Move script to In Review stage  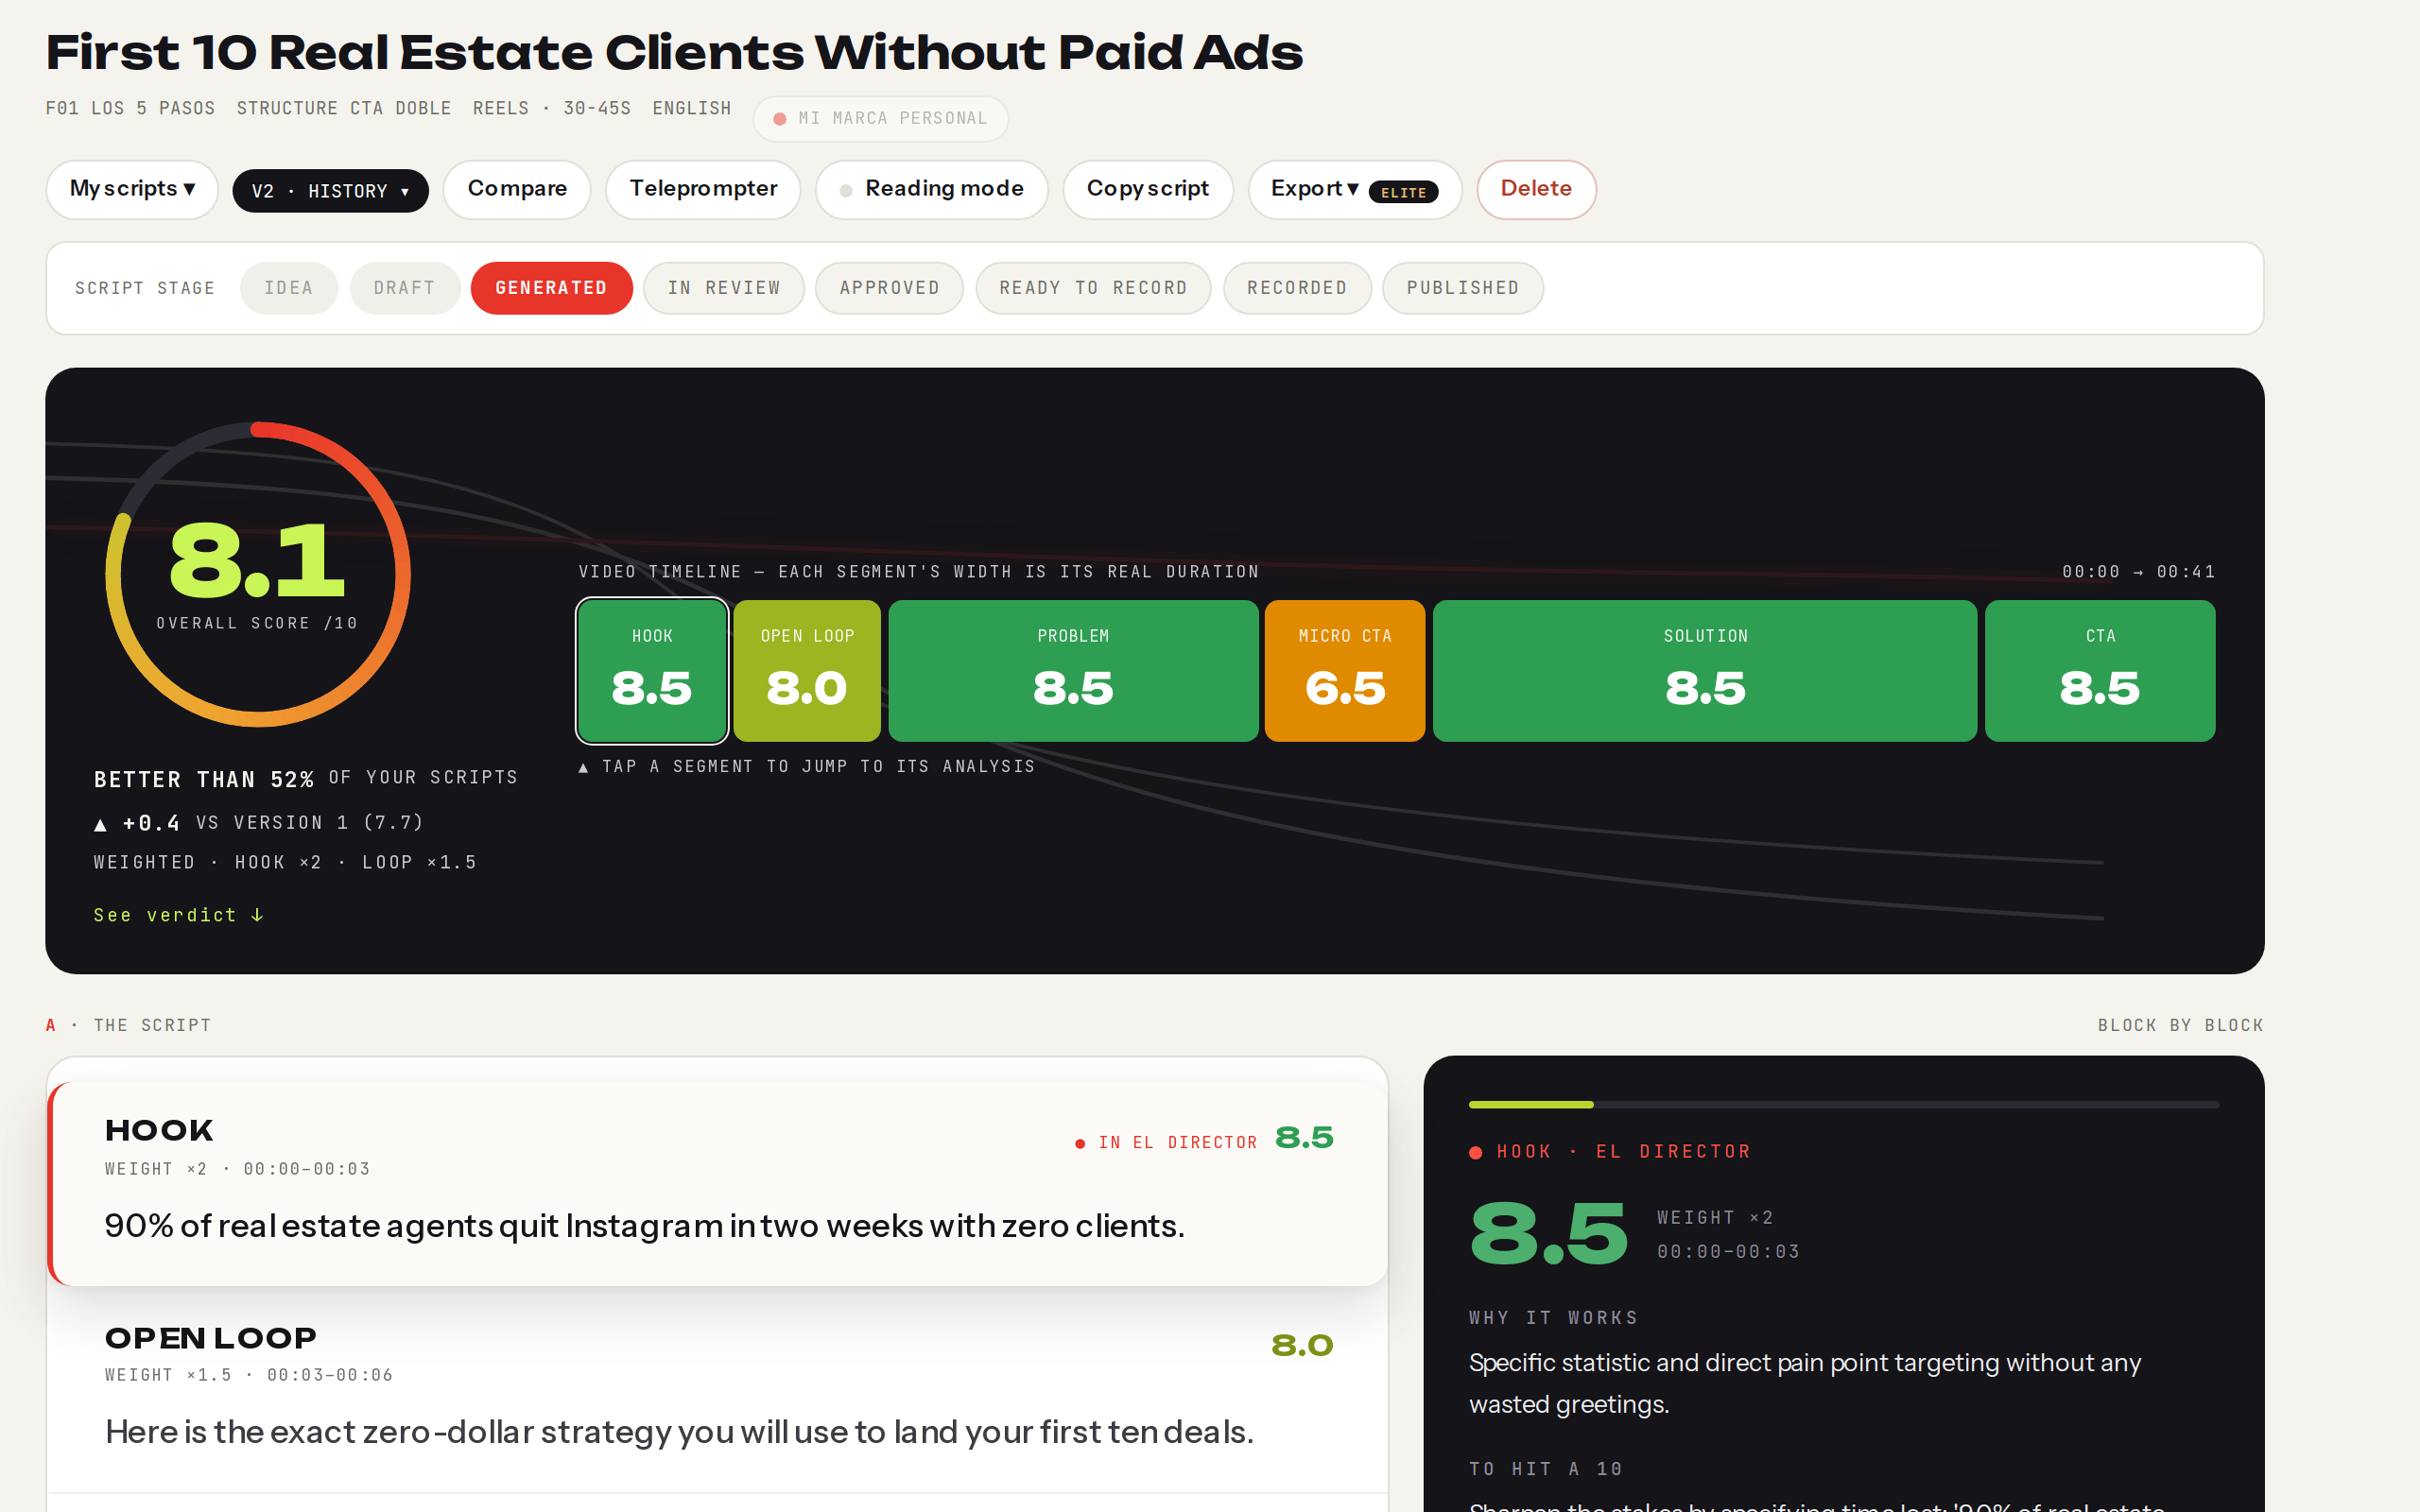724,288
